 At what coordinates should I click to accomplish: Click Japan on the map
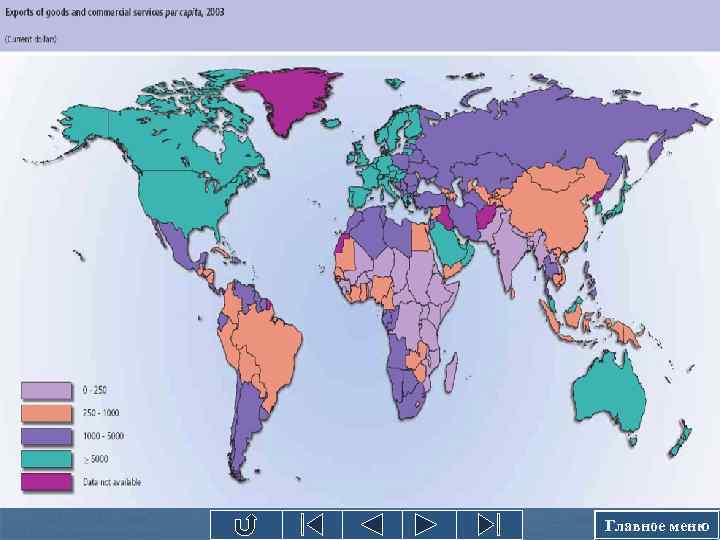(618, 204)
